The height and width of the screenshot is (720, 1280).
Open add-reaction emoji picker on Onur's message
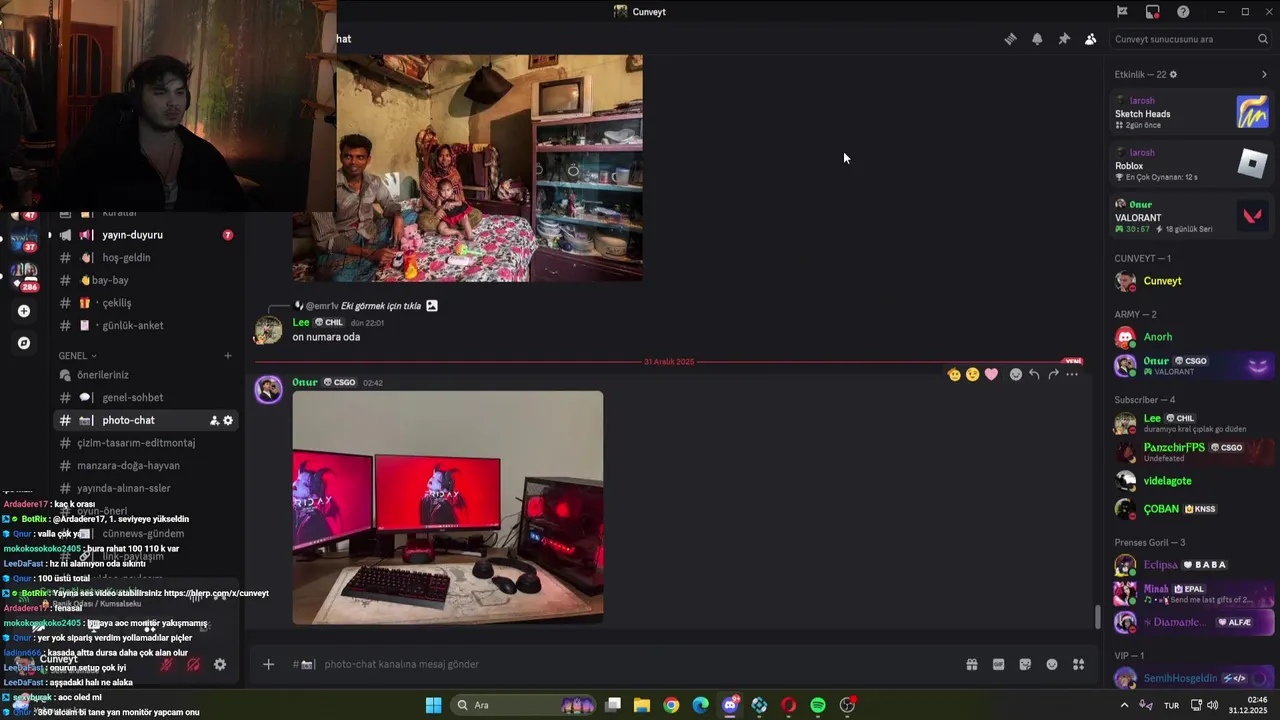click(1016, 374)
